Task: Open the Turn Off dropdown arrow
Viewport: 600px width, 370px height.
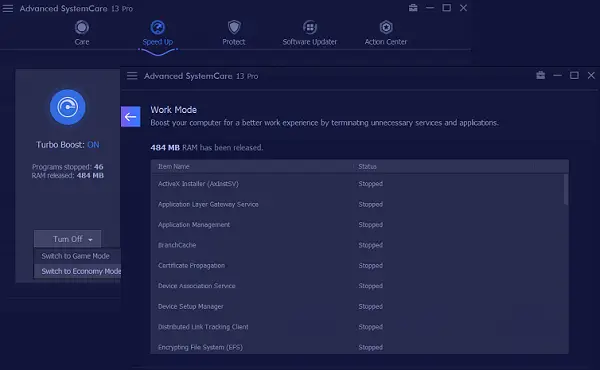Action: click(91, 240)
